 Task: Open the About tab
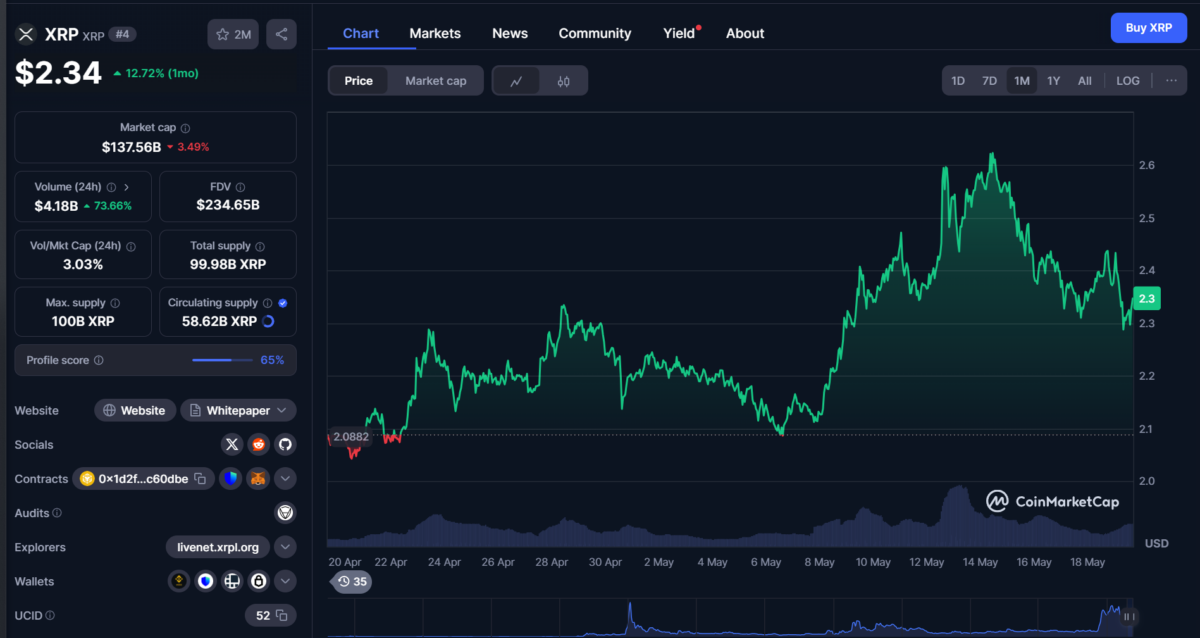coord(745,33)
